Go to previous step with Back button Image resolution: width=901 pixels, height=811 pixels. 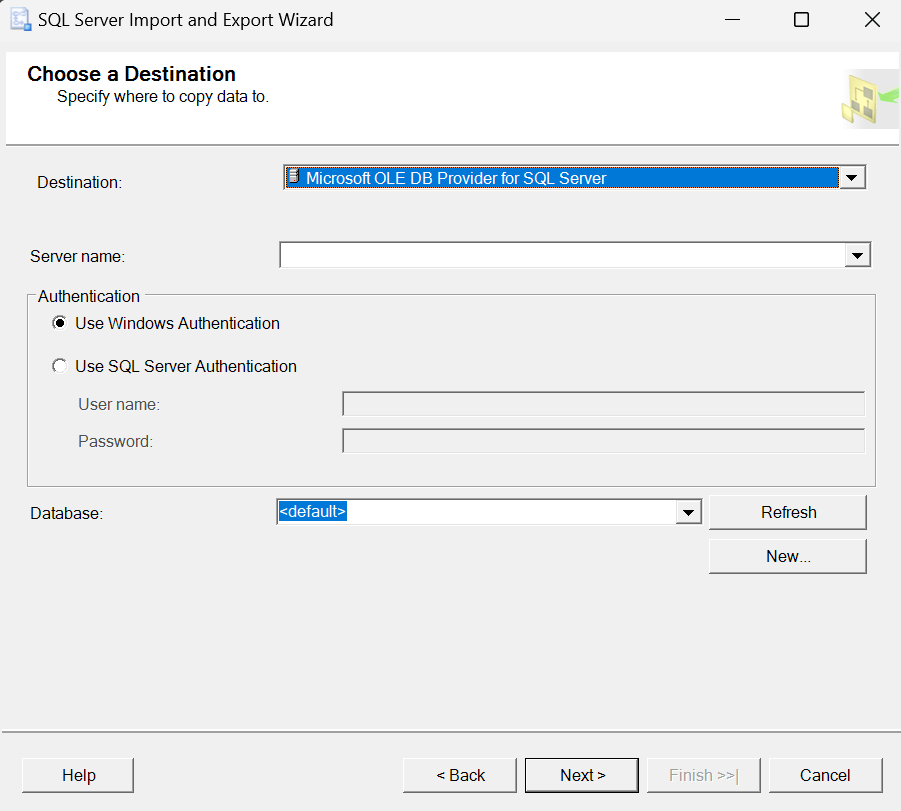(460, 775)
